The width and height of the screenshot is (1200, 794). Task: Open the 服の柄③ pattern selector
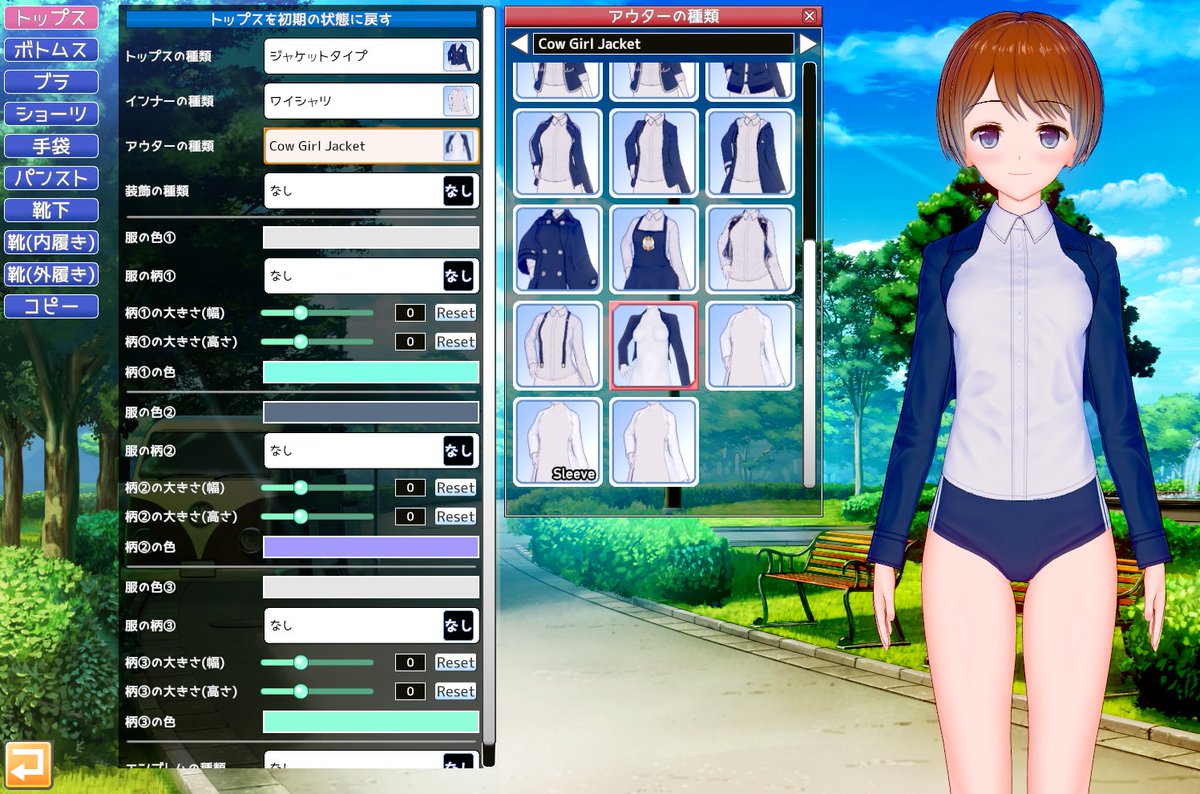[371, 625]
